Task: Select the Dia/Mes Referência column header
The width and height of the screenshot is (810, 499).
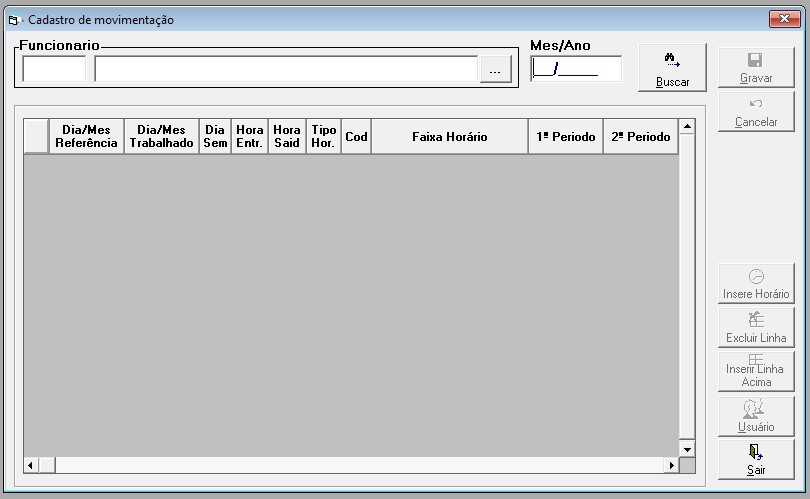Action: tap(86, 136)
